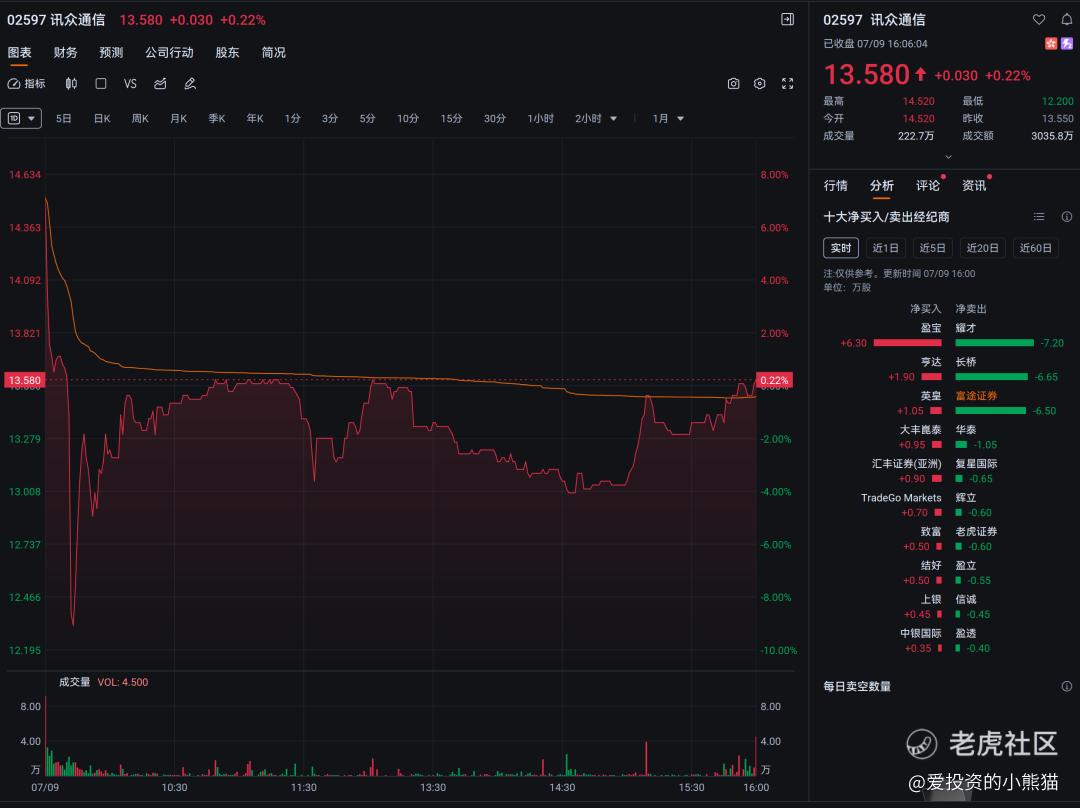
Task: Set a price alert bell icon
Action: [1066, 19]
